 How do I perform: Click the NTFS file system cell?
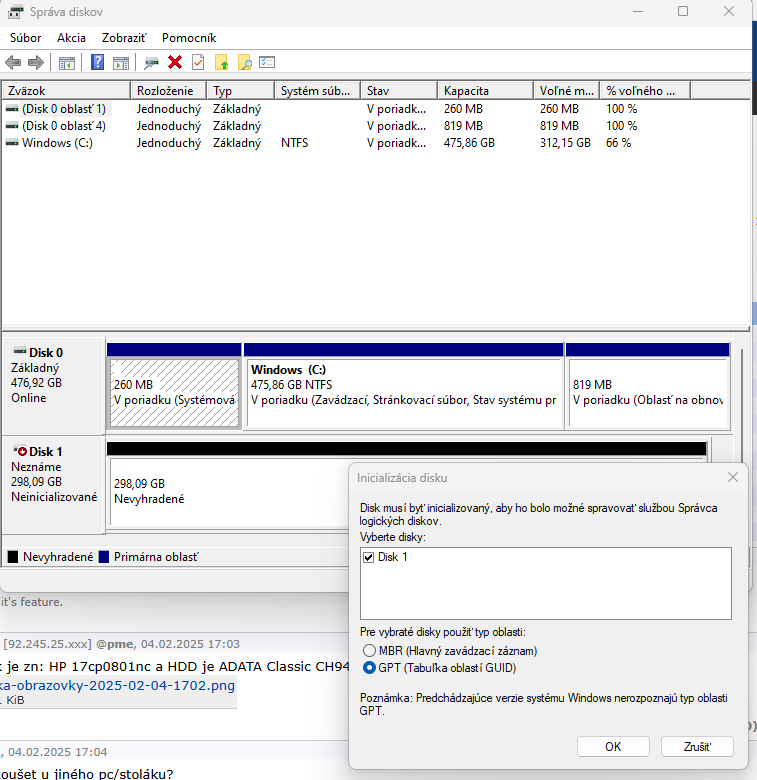(294, 143)
